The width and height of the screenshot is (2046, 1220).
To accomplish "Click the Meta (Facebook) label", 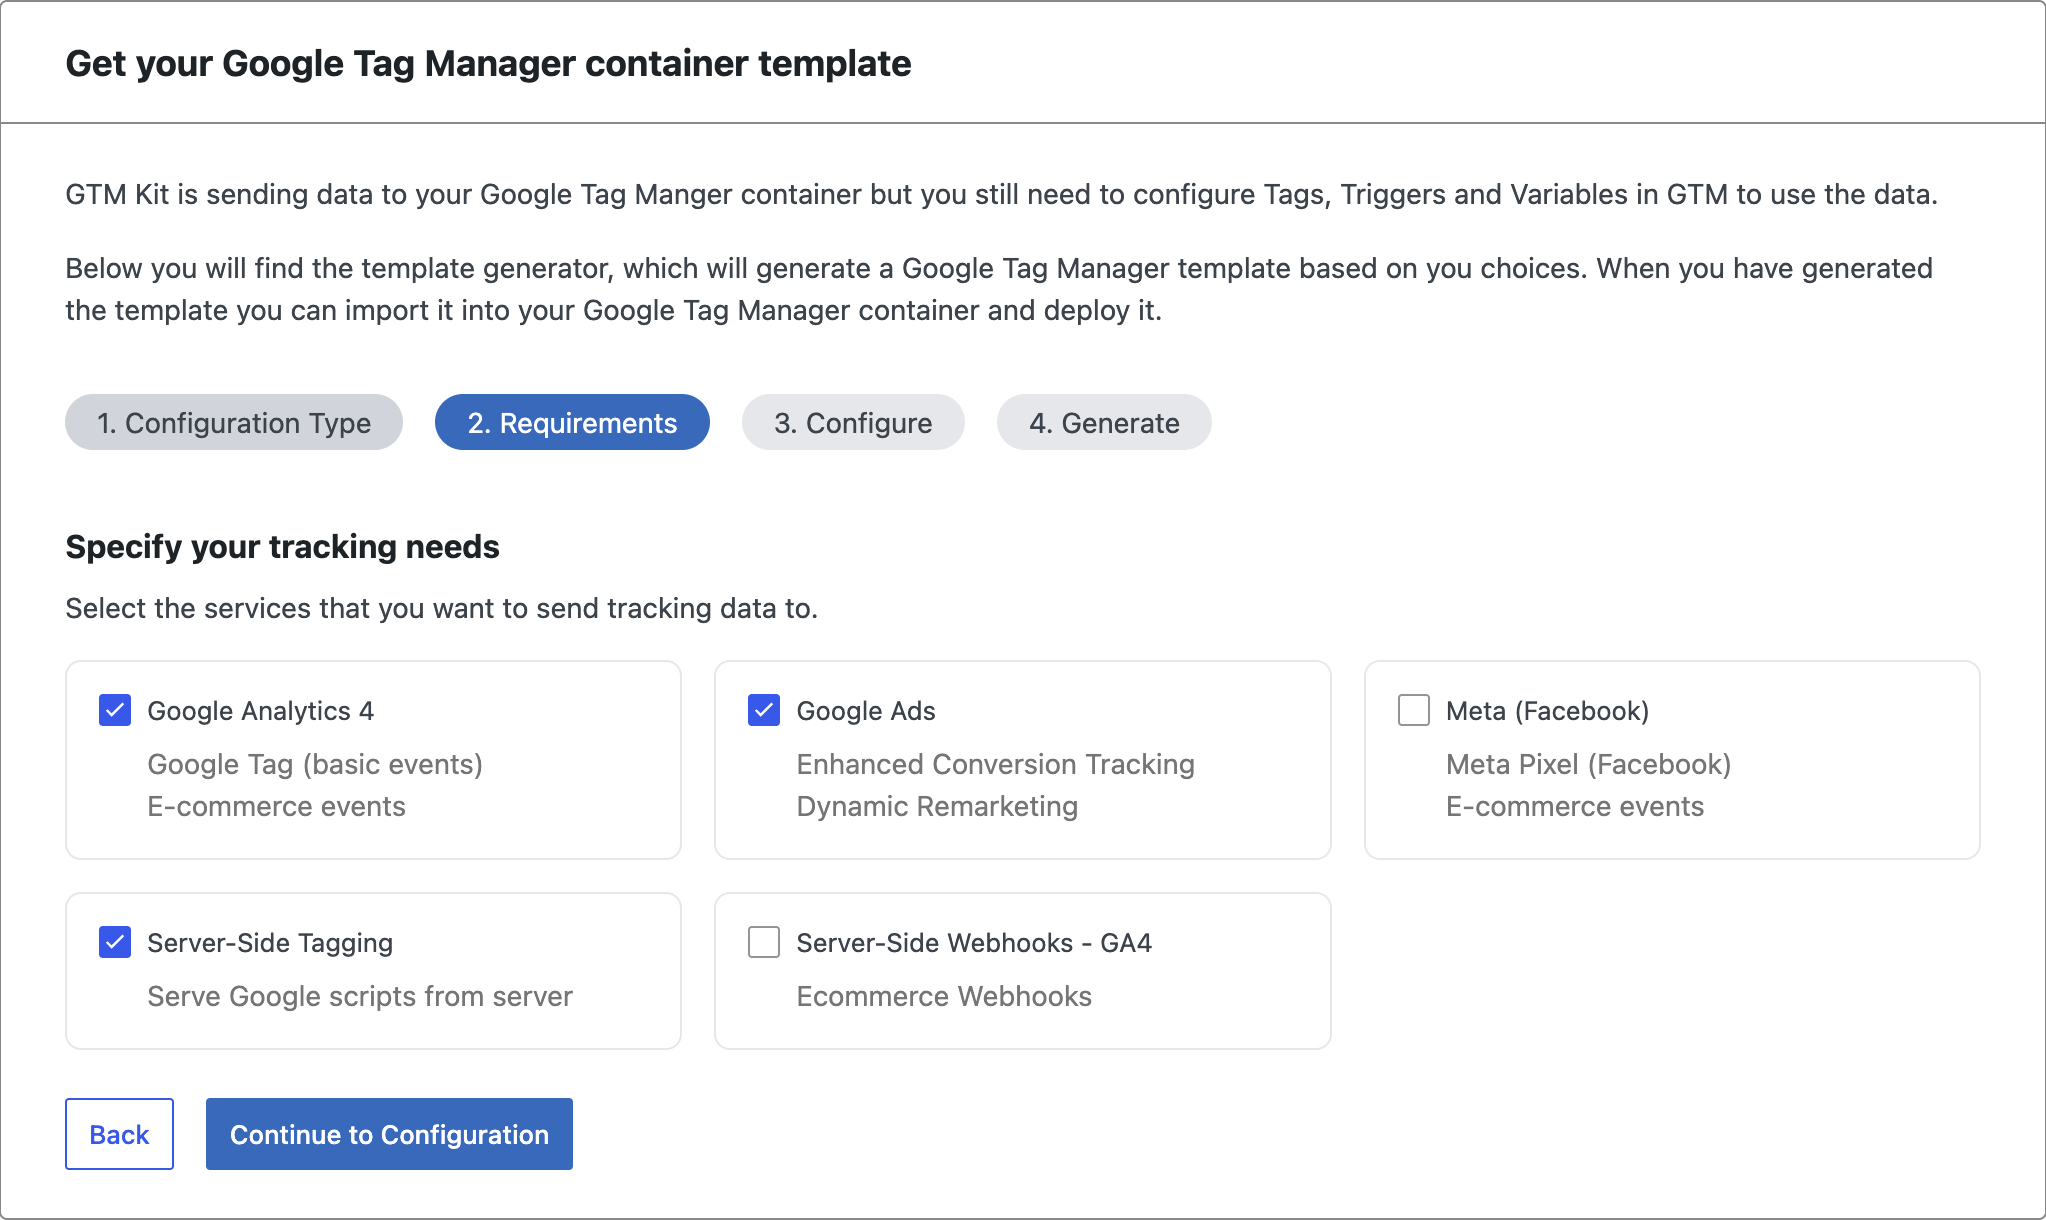I will (1547, 711).
